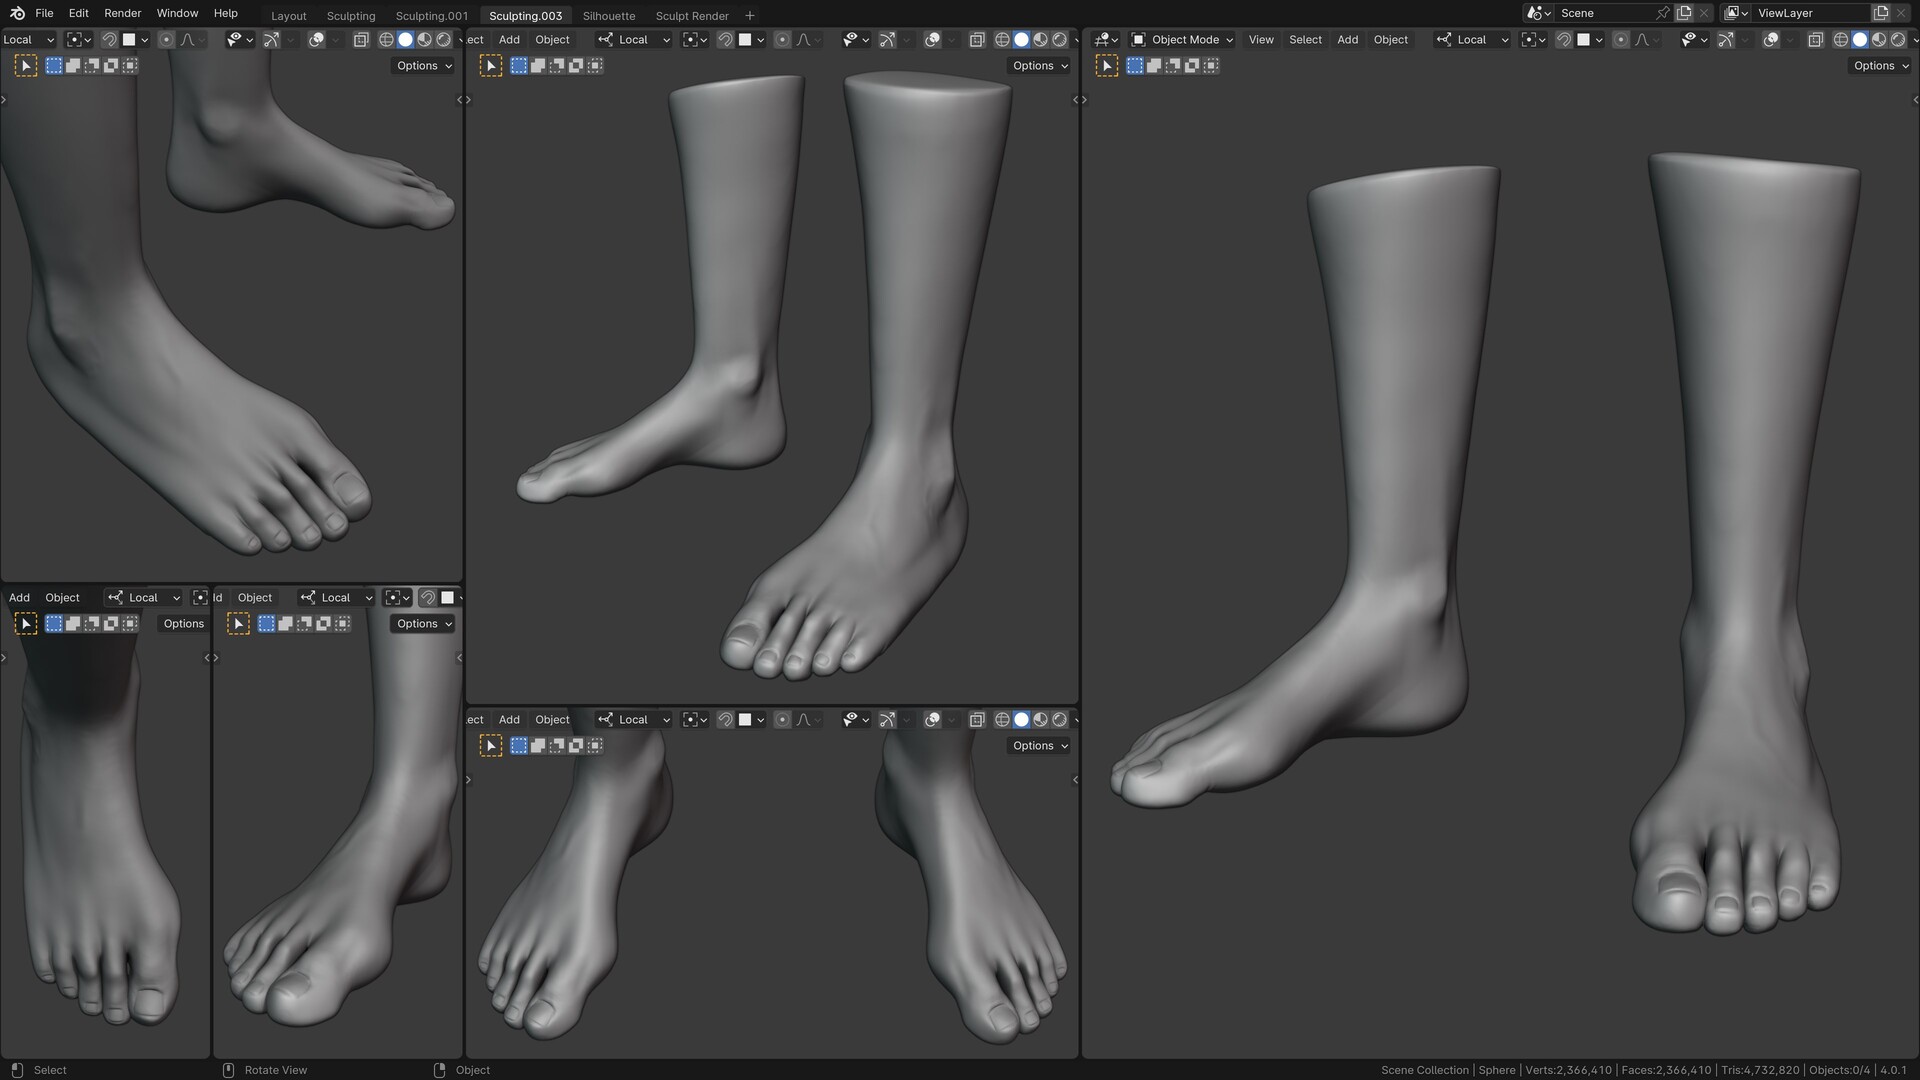The width and height of the screenshot is (1920, 1080).
Task: Click the Blender logo in the top-left corner
Action: 16,13
